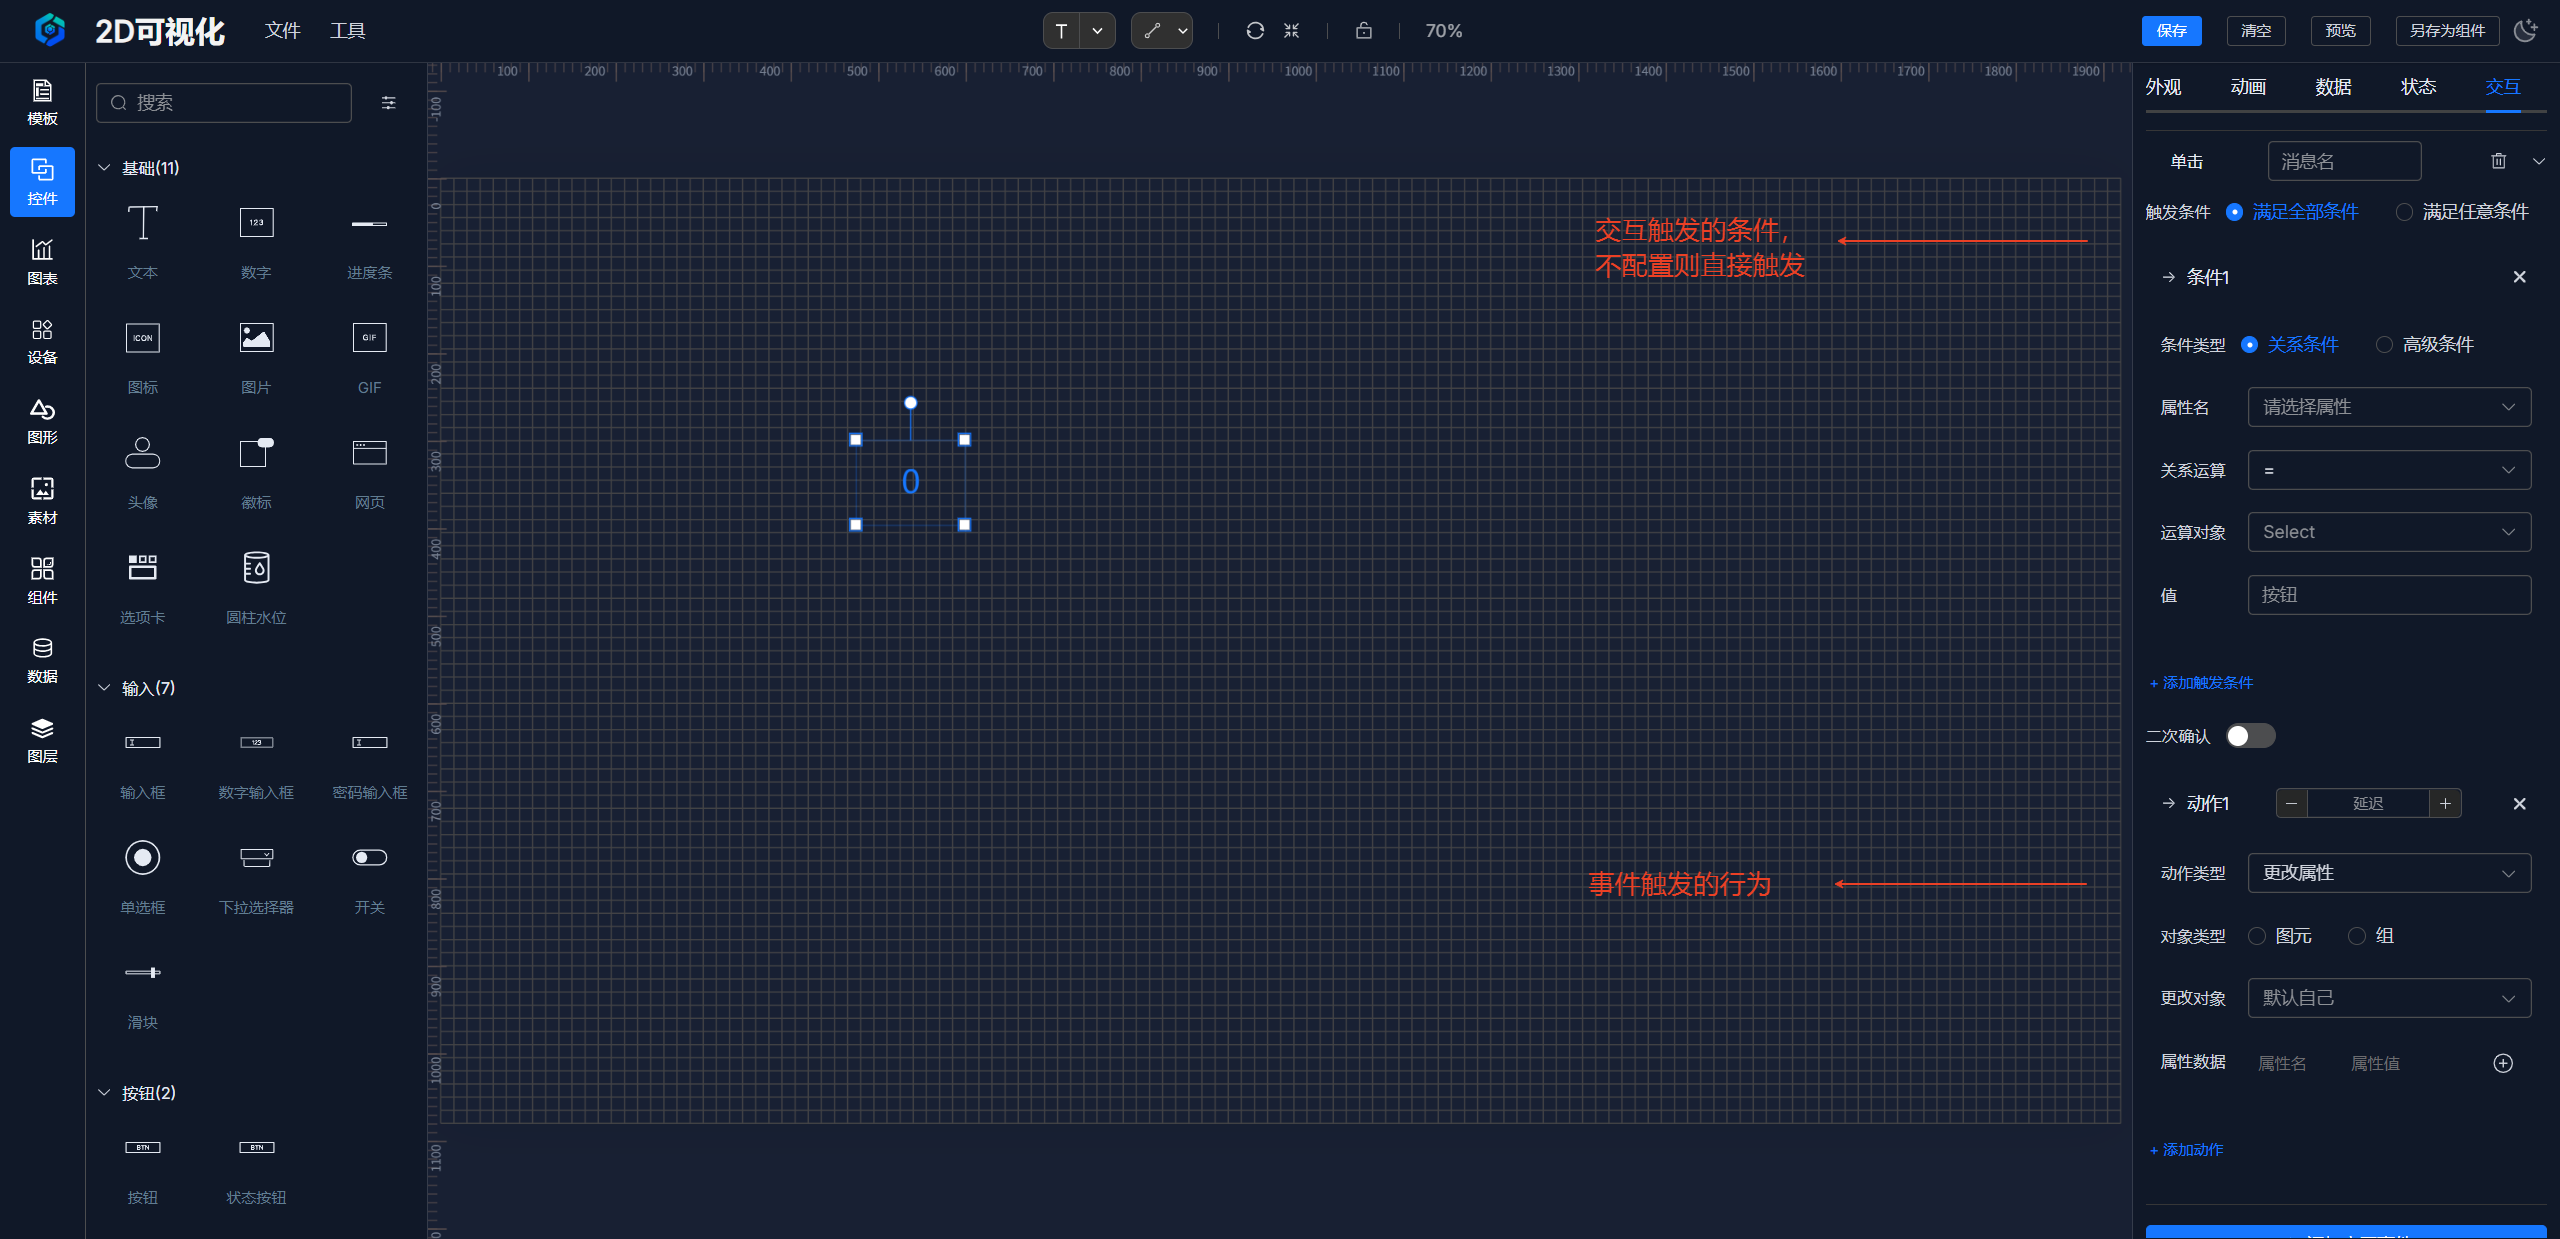Add 属性数据 row with plus circle icon
The width and height of the screenshot is (2560, 1239).
(x=2502, y=1063)
